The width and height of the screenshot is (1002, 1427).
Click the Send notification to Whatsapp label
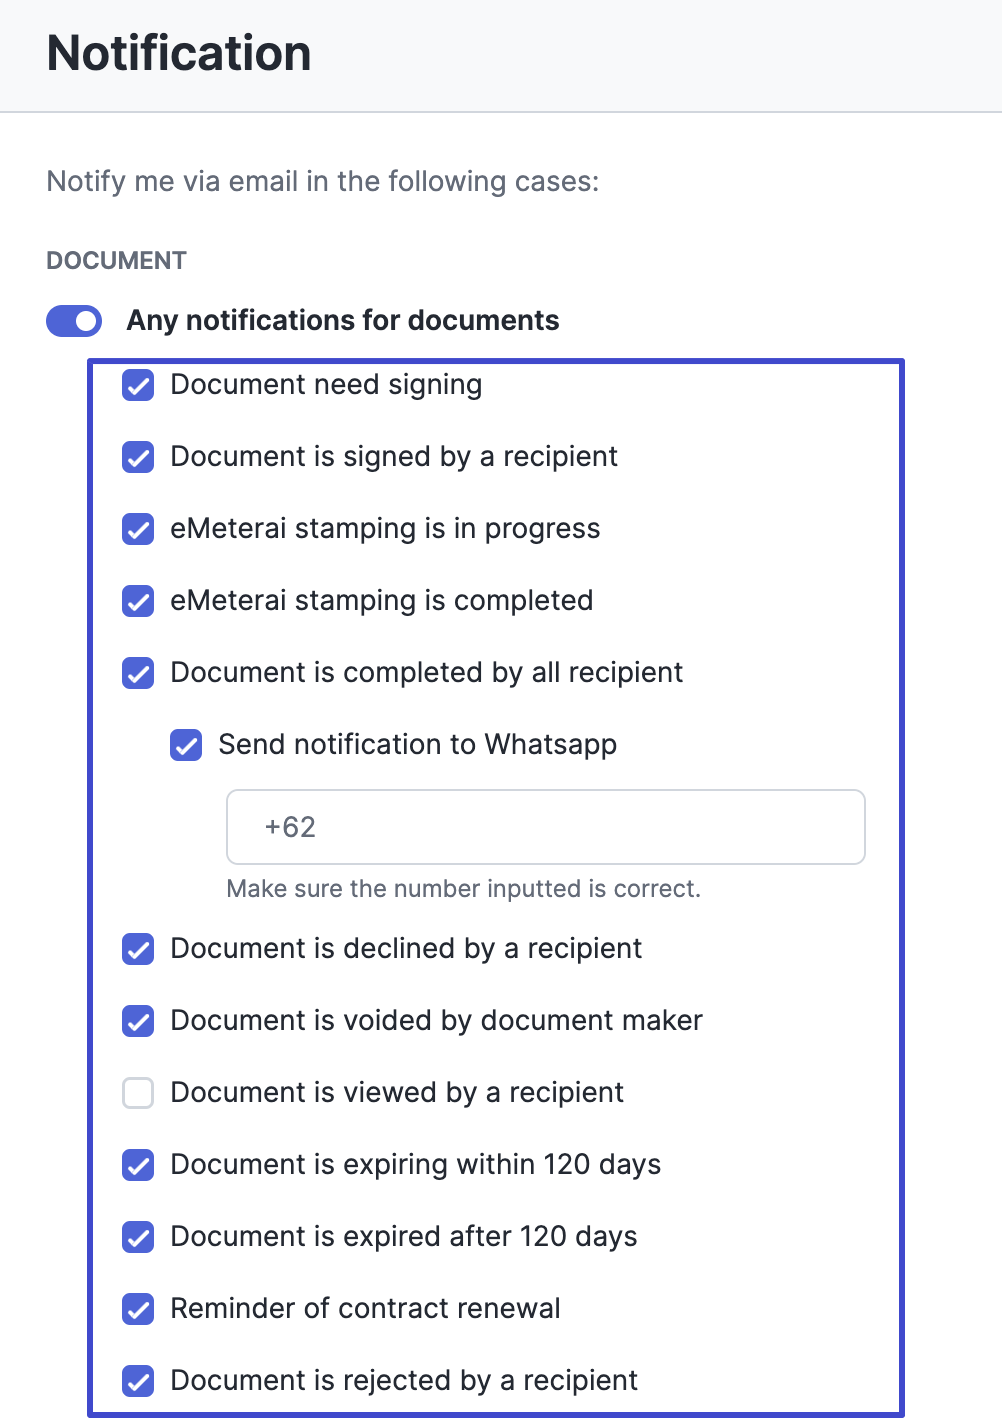tap(418, 745)
